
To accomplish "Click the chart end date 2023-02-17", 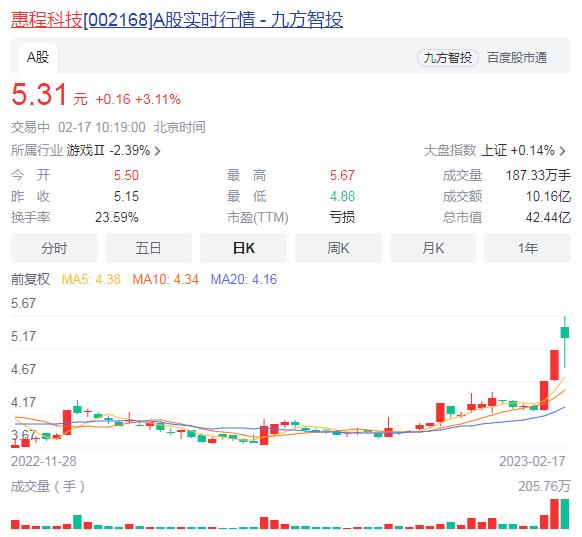I will coord(532,461).
